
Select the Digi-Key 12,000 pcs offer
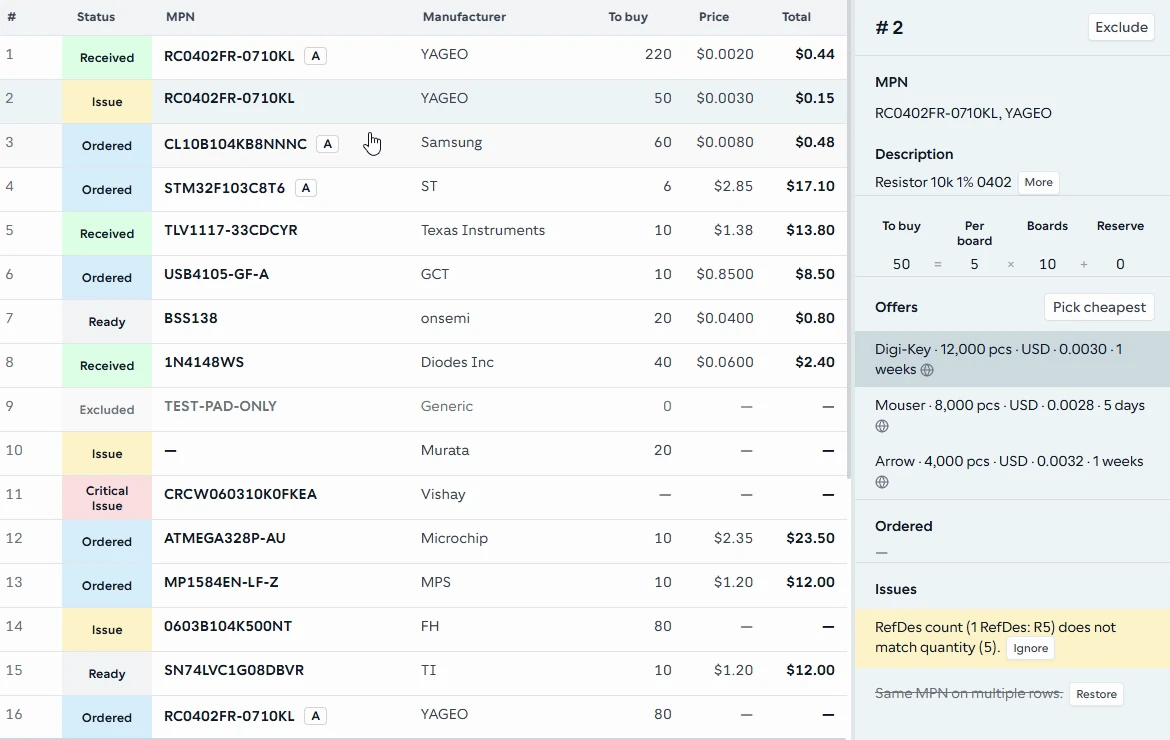[1012, 359]
